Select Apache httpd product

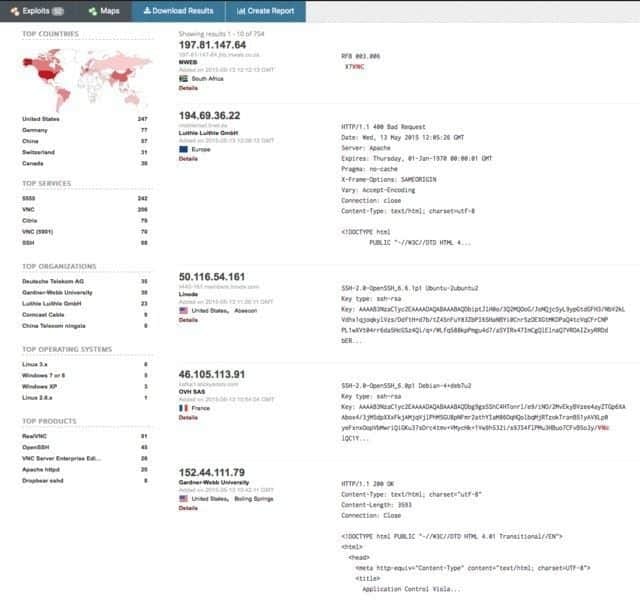tap(41, 469)
